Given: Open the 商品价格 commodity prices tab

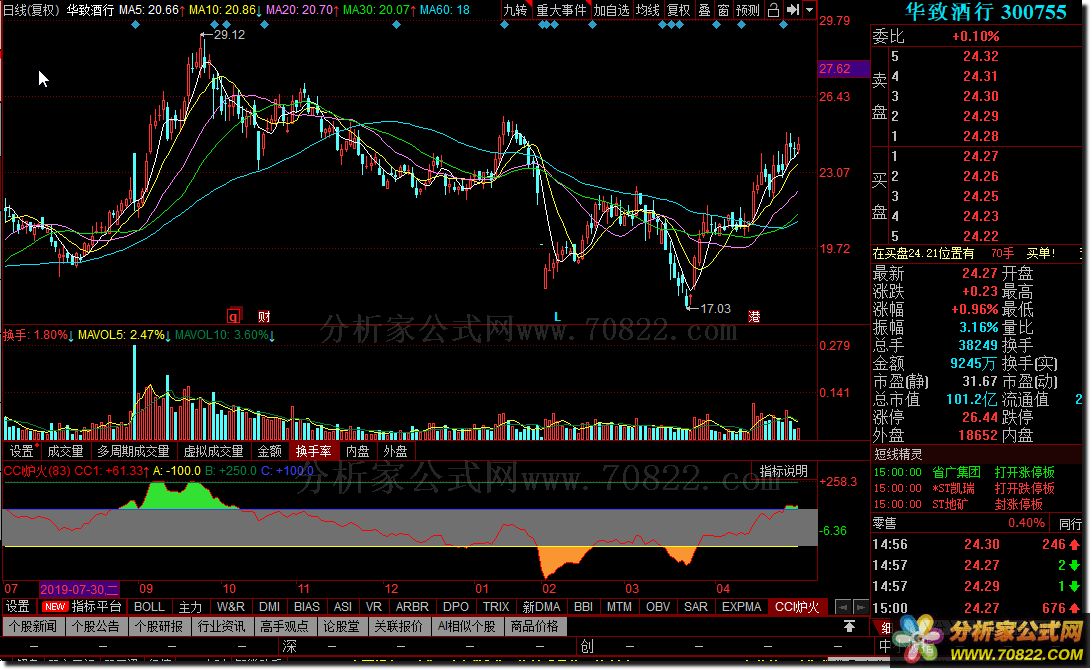Looking at the screenshot, I should click(x=534, y=626).
